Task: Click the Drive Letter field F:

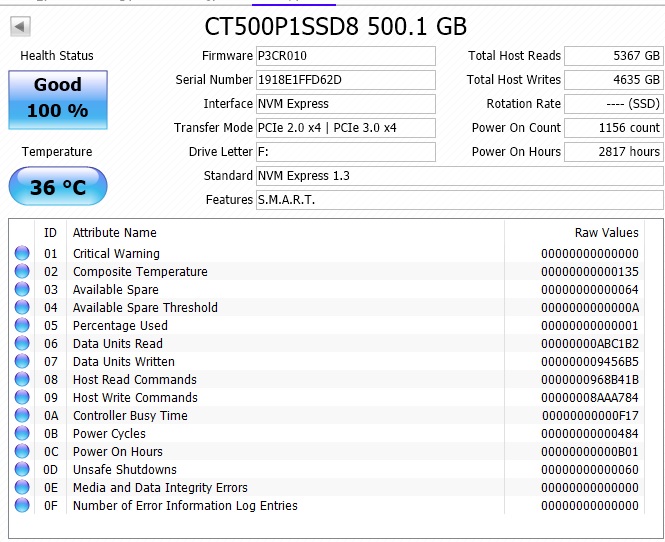Action: [x=346, y=152]
